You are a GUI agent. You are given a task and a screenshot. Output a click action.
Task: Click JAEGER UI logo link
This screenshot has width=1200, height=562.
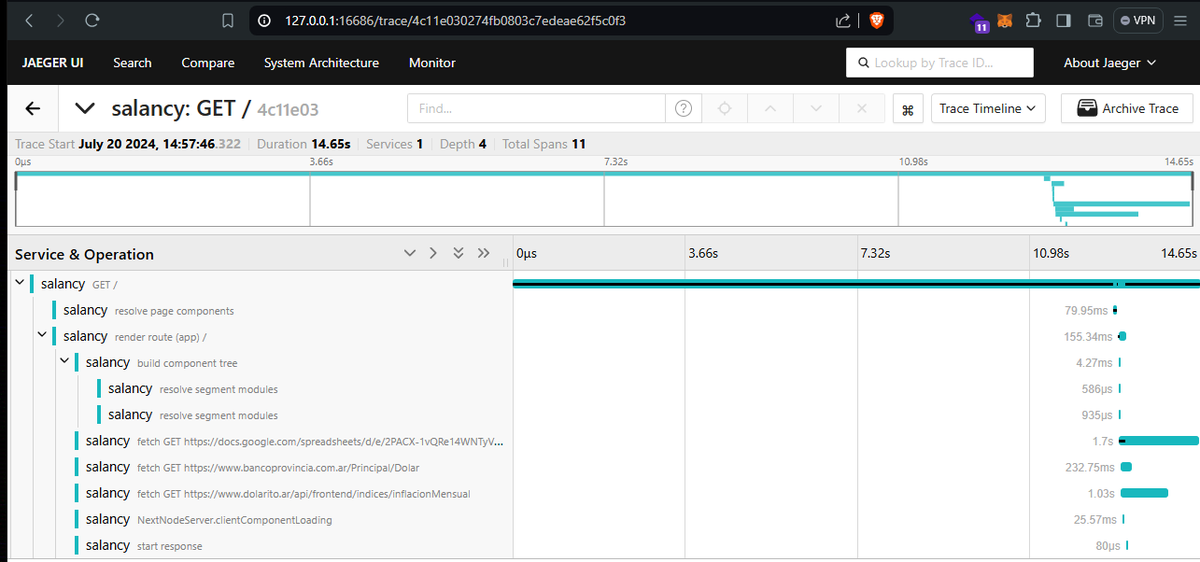pos(53,62)
